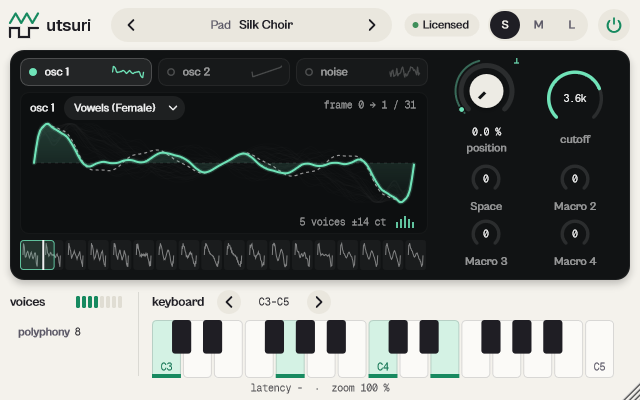Click osc 2 ramp waveform icon

[x=266, y=72]
